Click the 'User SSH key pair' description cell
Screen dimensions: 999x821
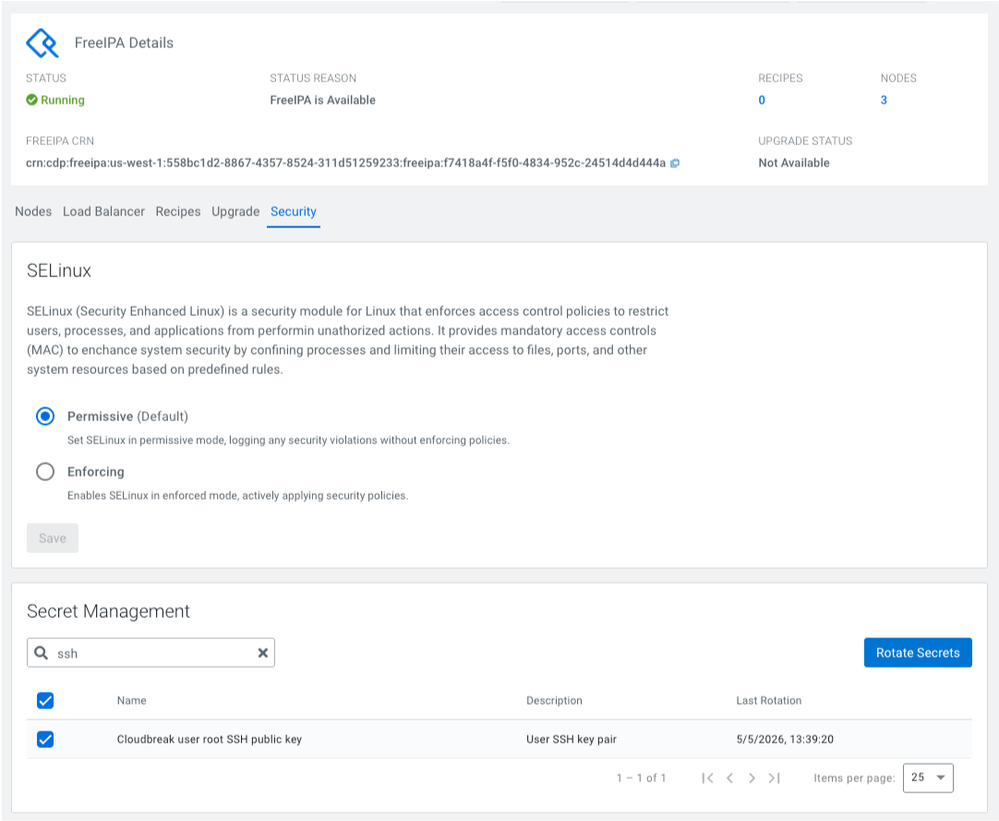coord(571,739)
